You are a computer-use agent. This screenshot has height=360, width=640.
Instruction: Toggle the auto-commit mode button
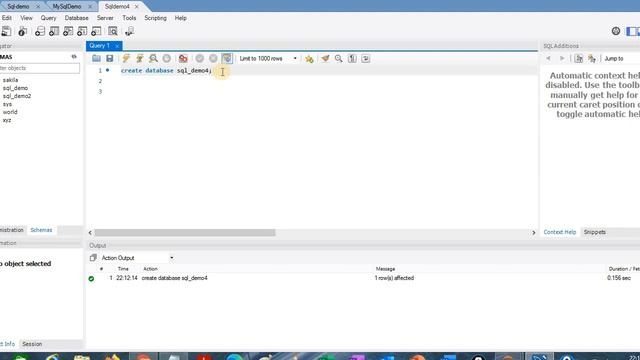click(227, 58)
